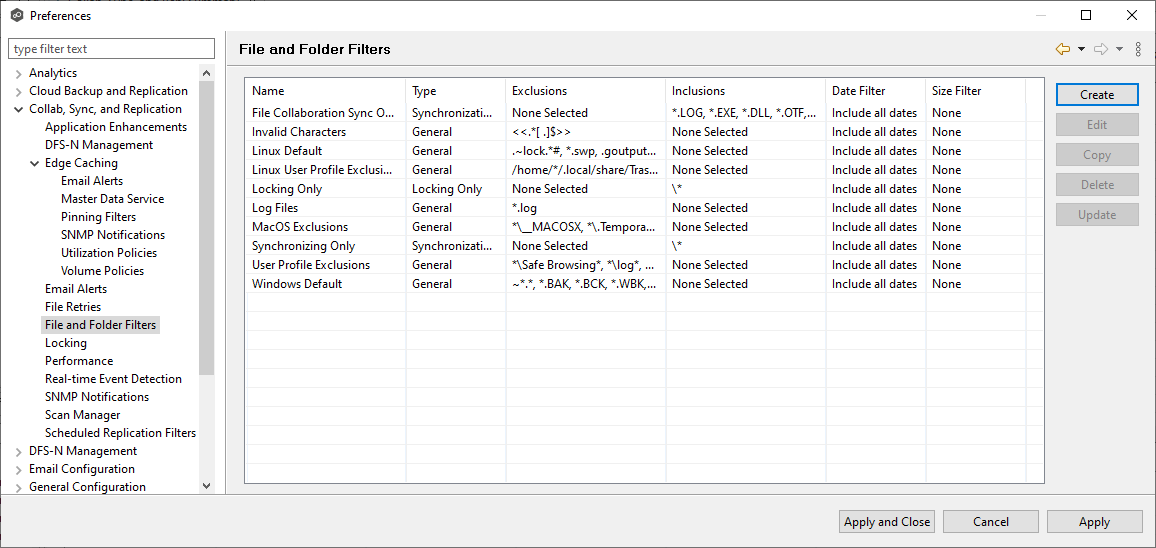Select Scan Manager tree item
Image resolution: width=1156 pixels, height=548 pixels.
click(83, 415)
